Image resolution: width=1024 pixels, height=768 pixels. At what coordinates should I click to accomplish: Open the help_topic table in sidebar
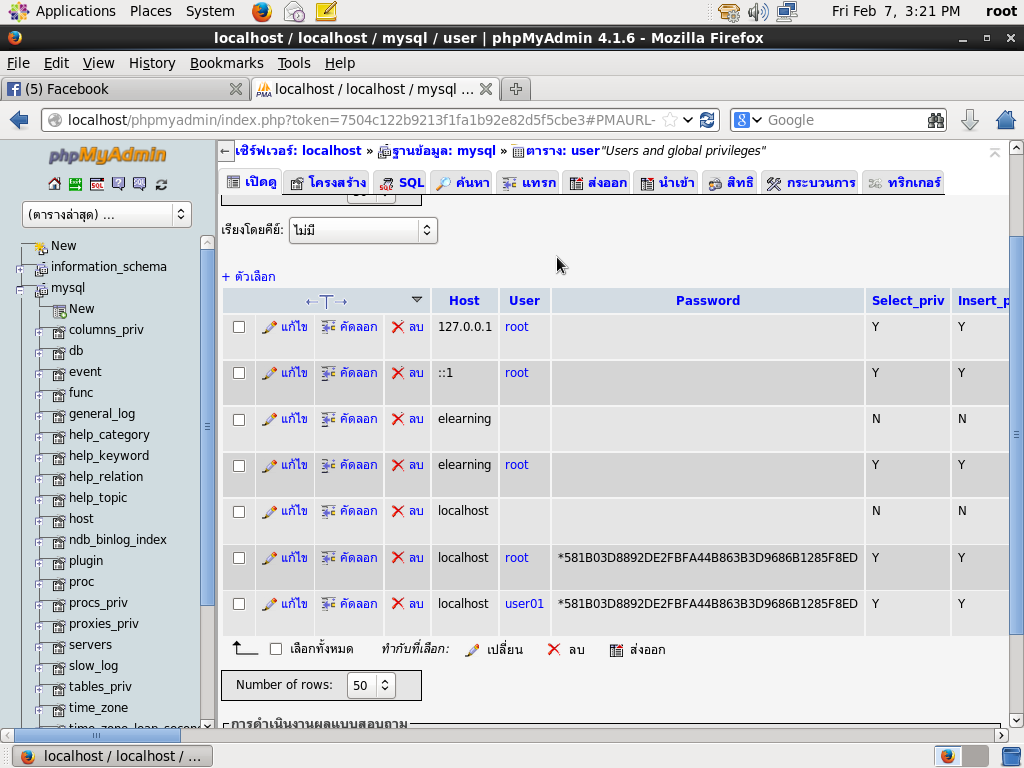point(98,498)
